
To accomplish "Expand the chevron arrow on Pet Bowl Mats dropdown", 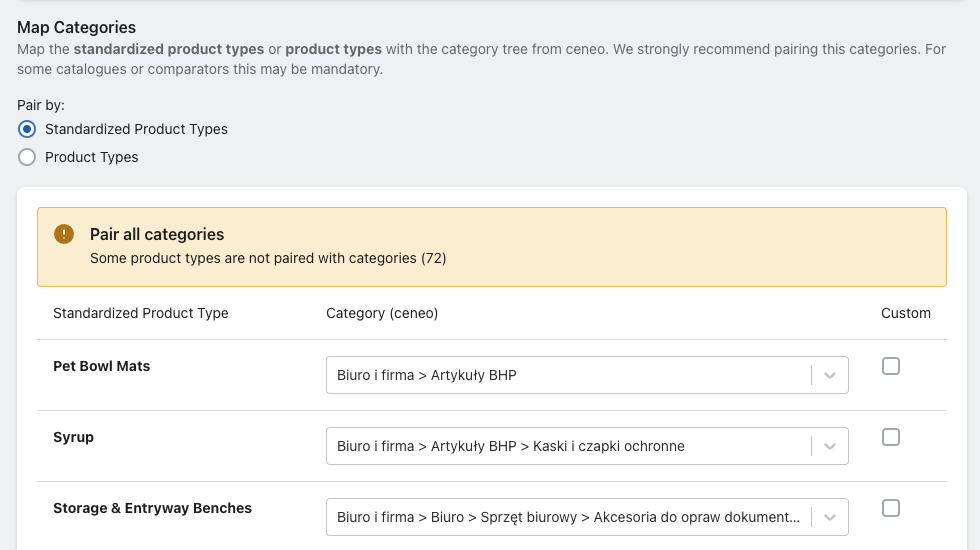I will (829, 375).
